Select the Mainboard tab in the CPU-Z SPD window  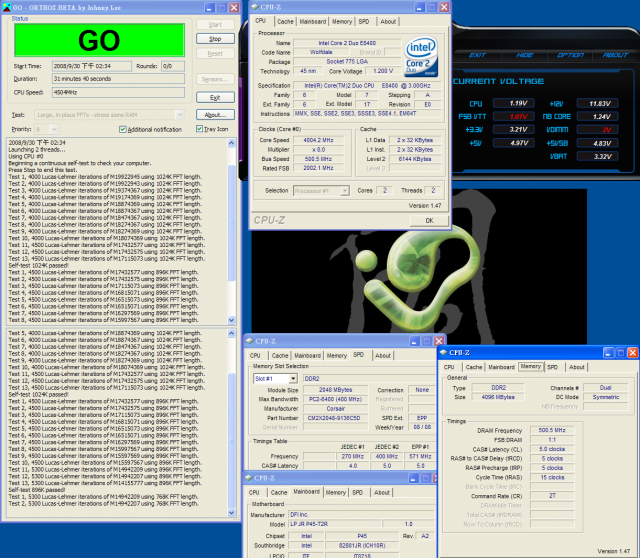(308, 356)
